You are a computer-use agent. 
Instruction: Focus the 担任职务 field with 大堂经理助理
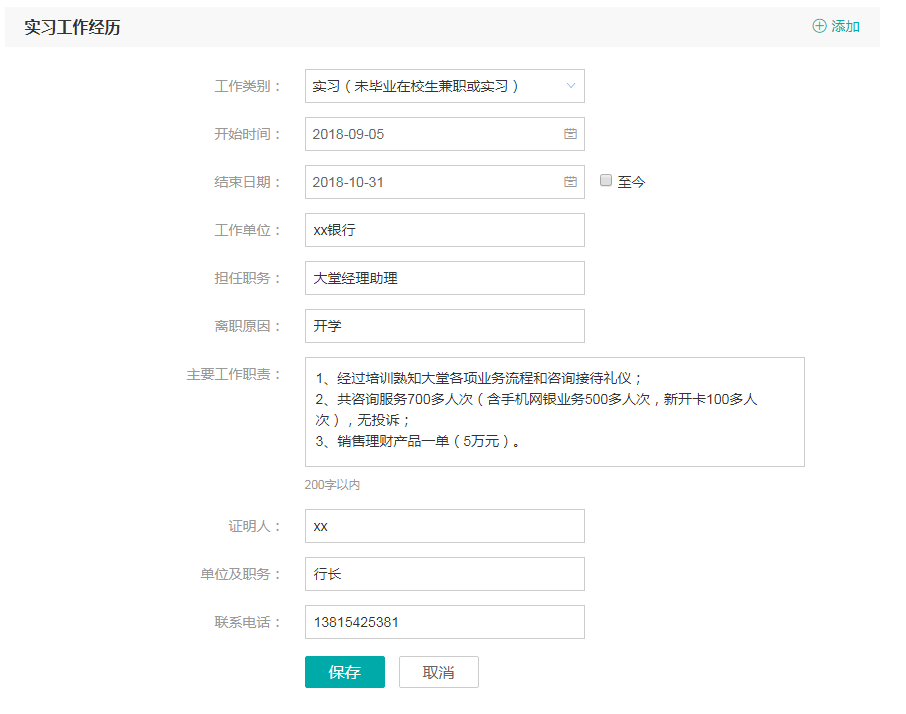coord(444,278)
